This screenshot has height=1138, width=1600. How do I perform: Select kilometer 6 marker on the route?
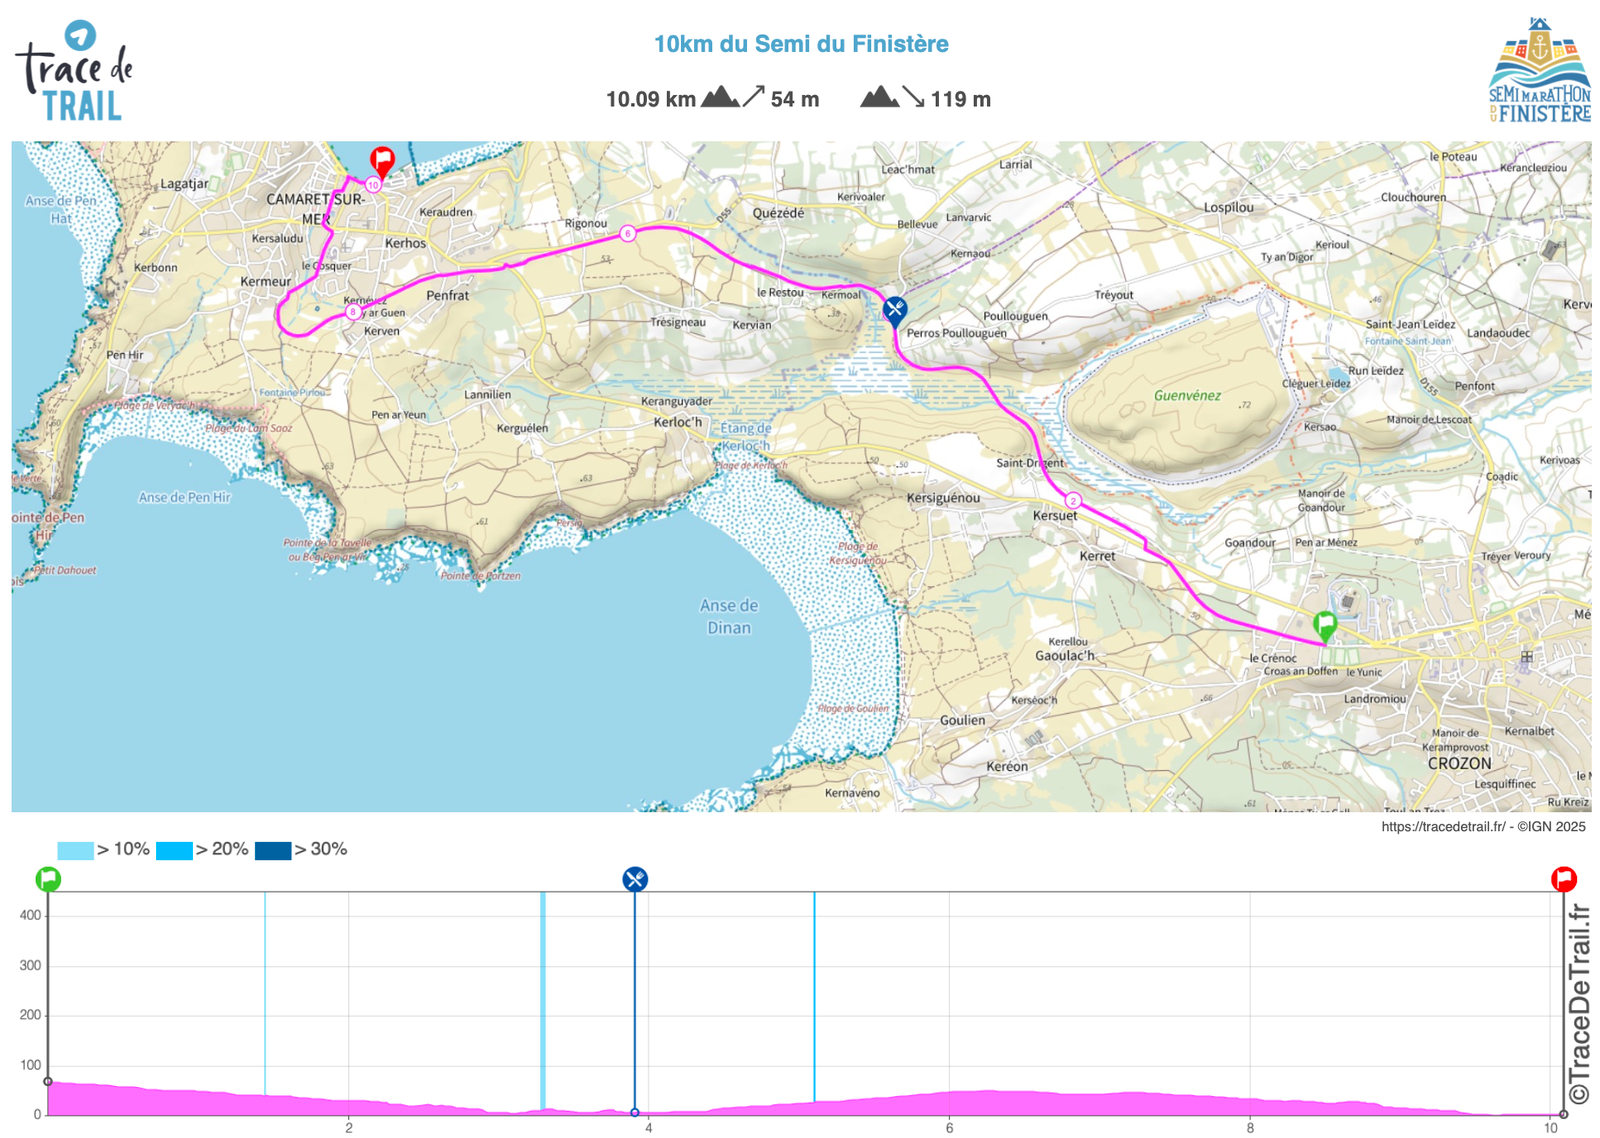click(628, 234)
